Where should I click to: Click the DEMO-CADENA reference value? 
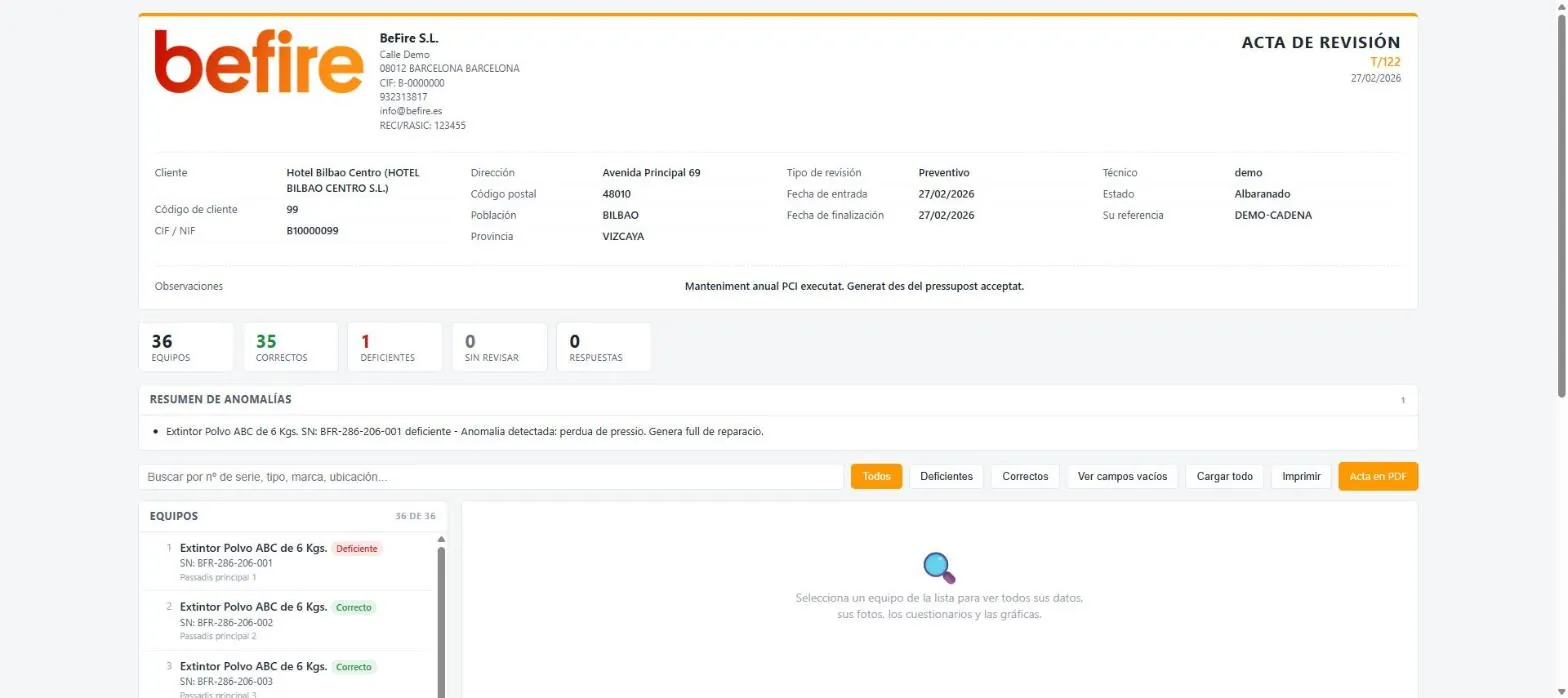[x=1273, y=215]
